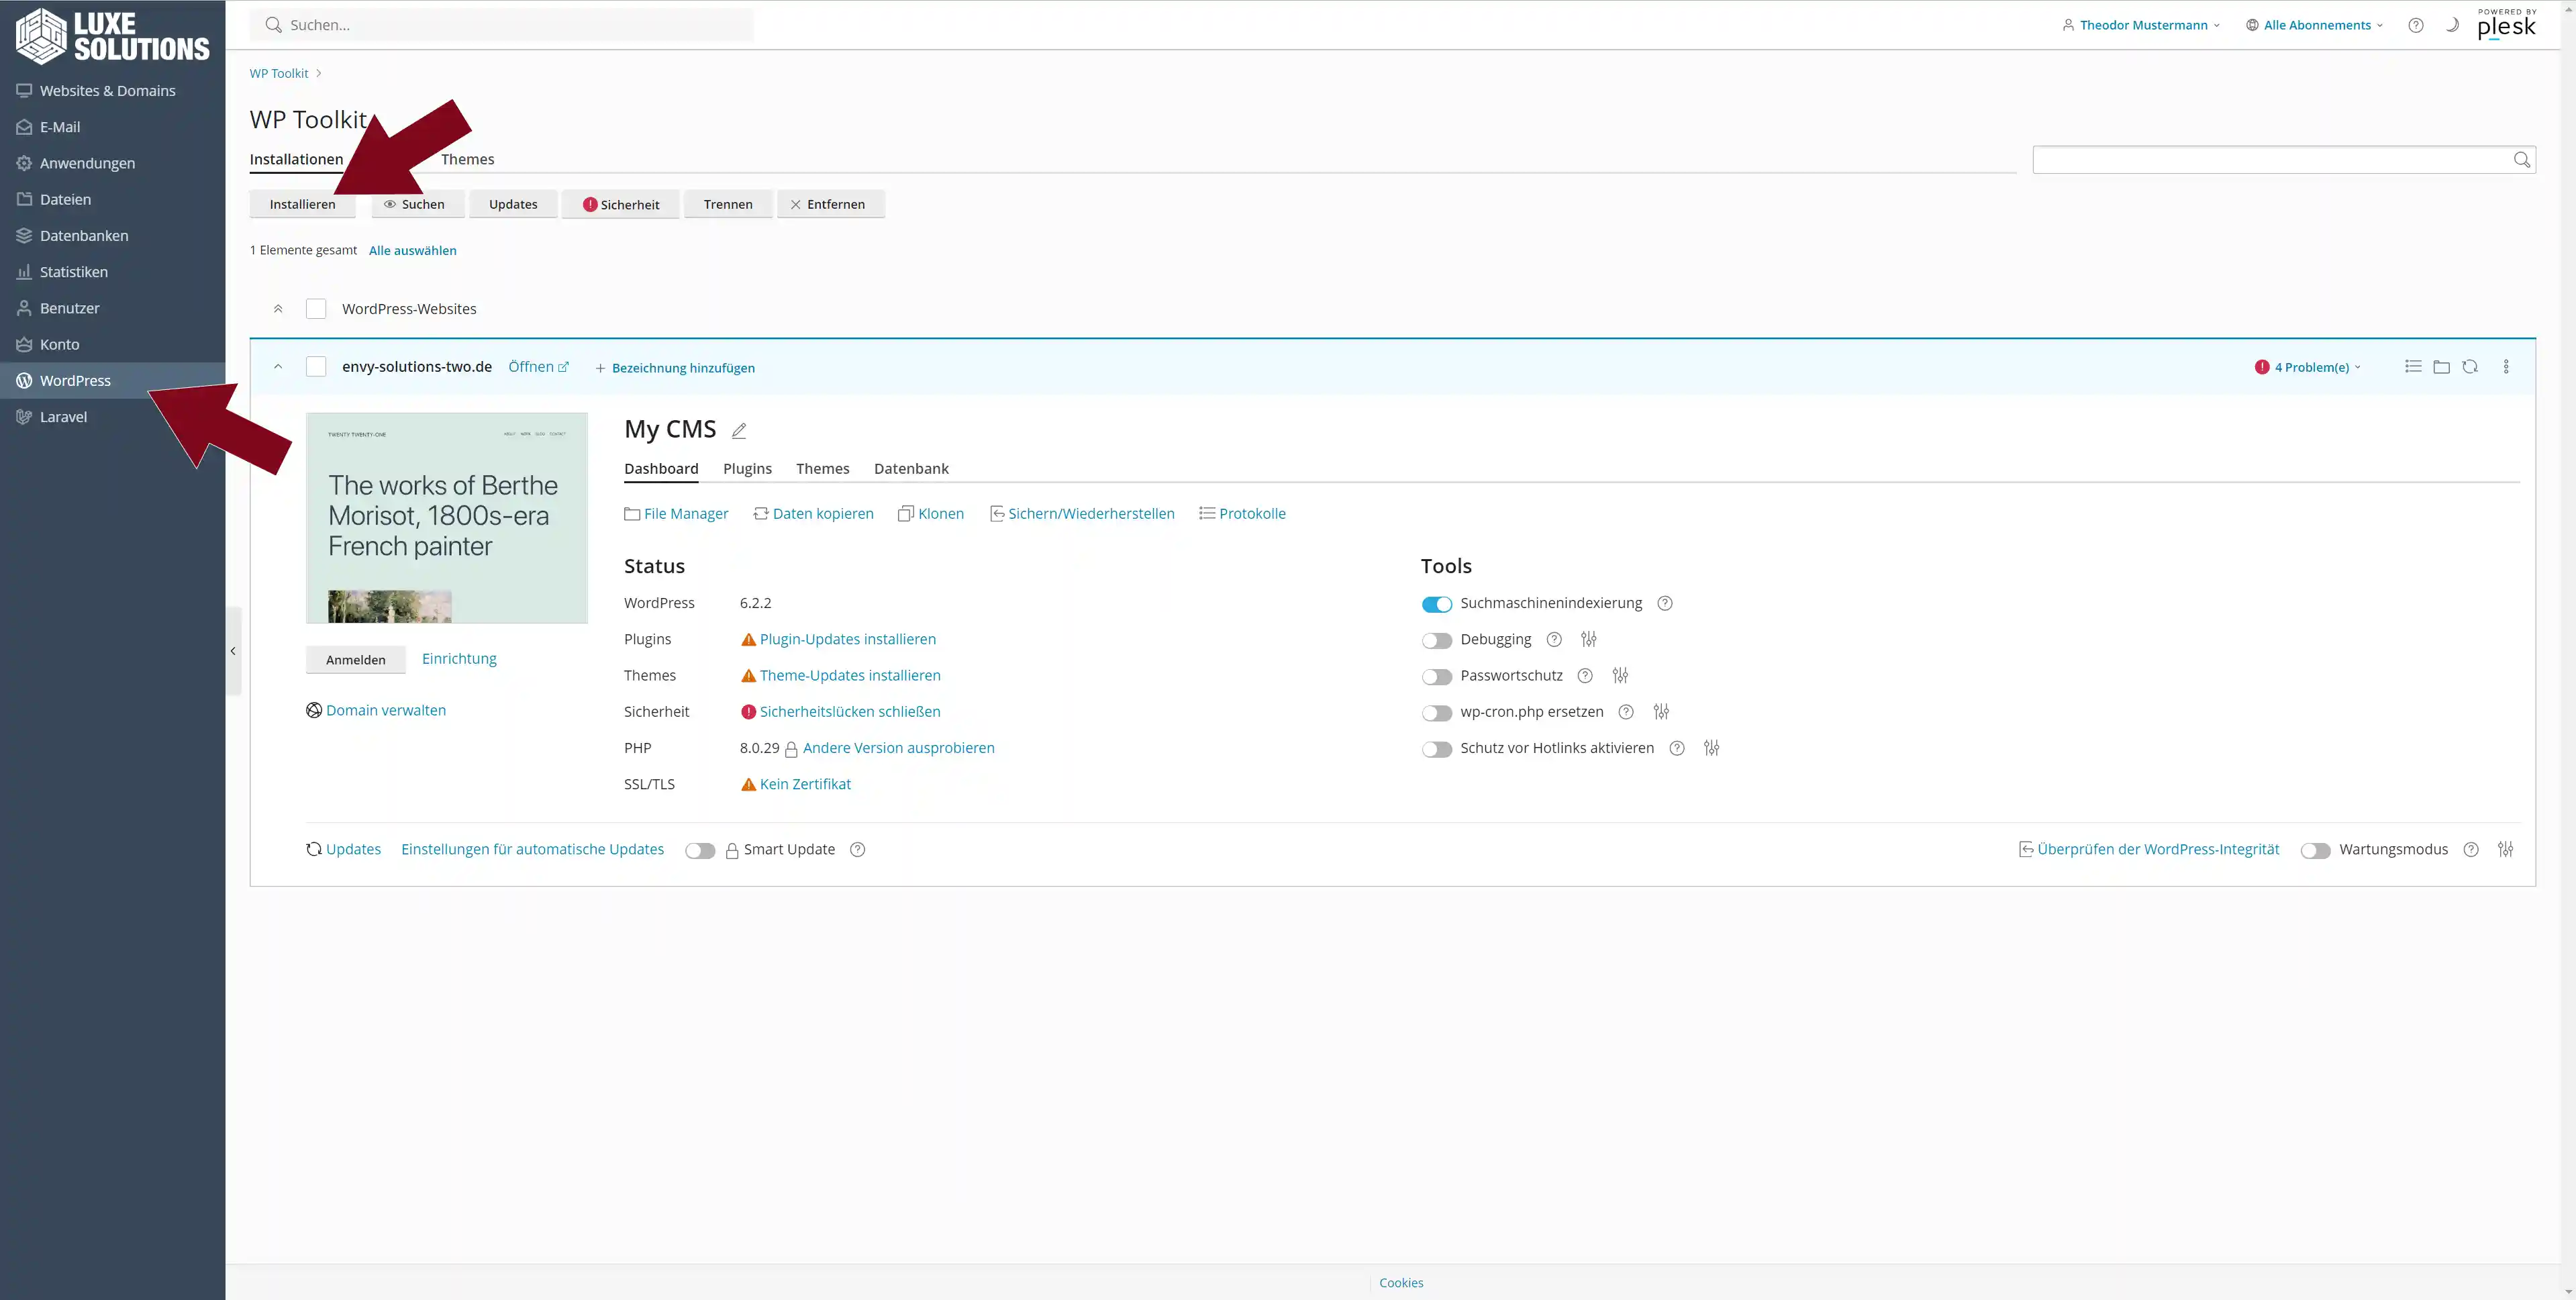
Task: Show help for wp-cron.php ersetzen
Action: [1626, 712]
